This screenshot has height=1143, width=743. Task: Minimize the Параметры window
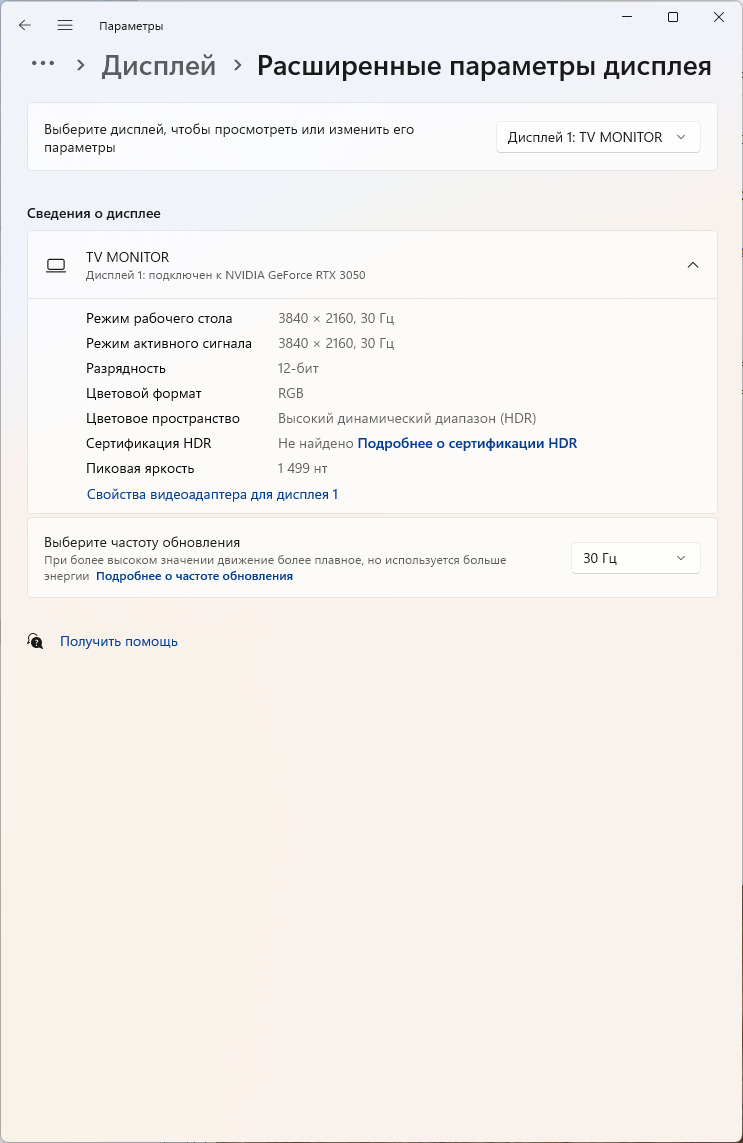coord(627,17)
